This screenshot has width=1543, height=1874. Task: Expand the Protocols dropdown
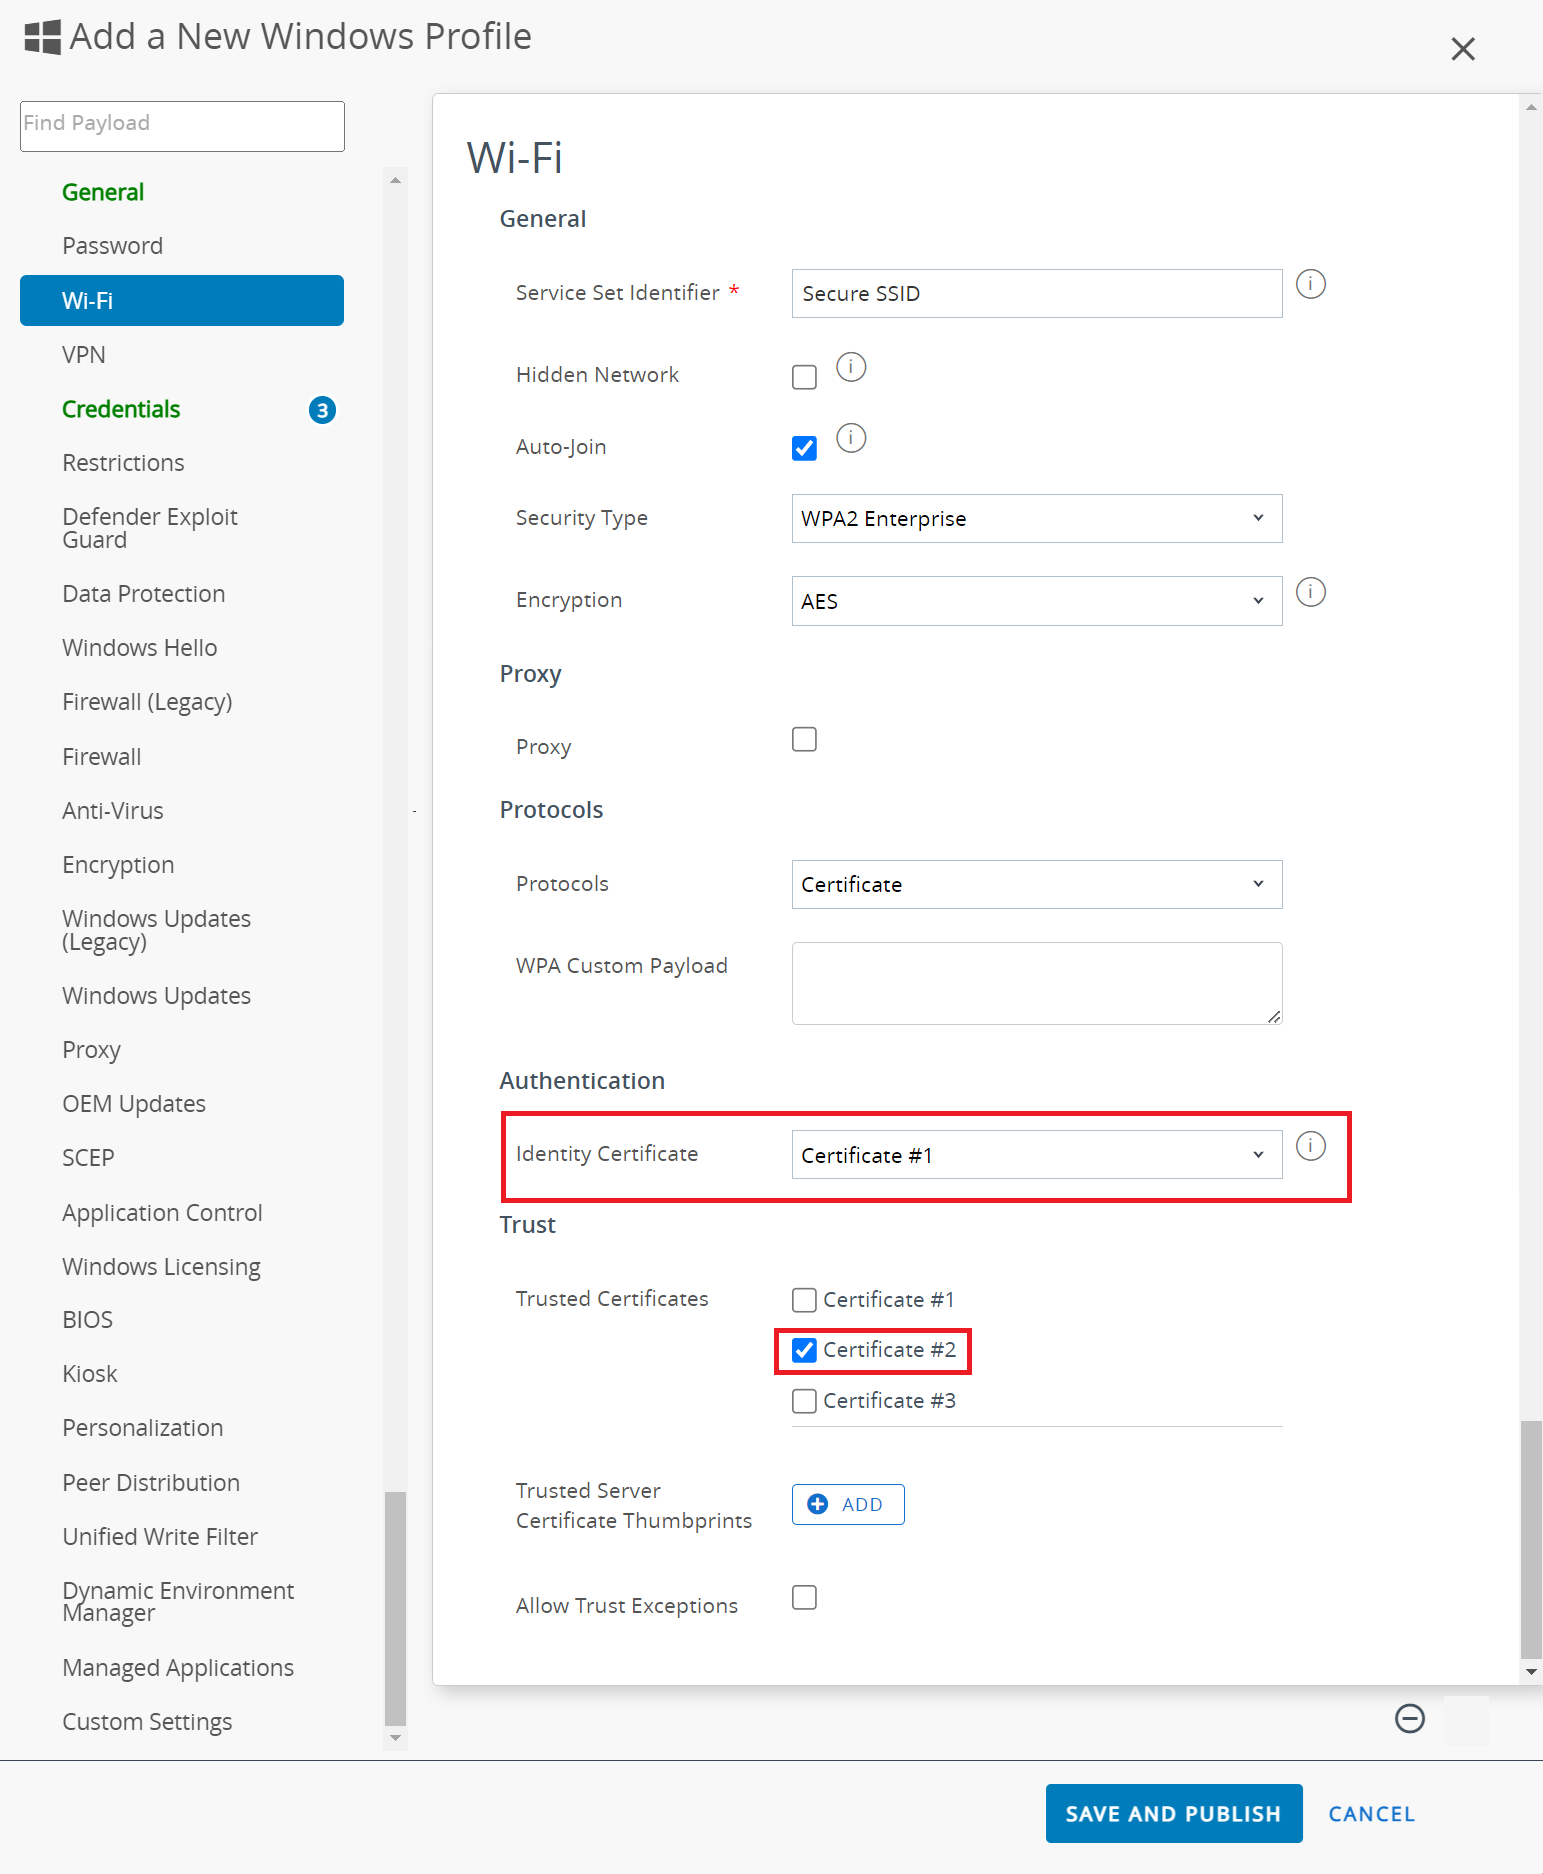(x=1036, y=885)
